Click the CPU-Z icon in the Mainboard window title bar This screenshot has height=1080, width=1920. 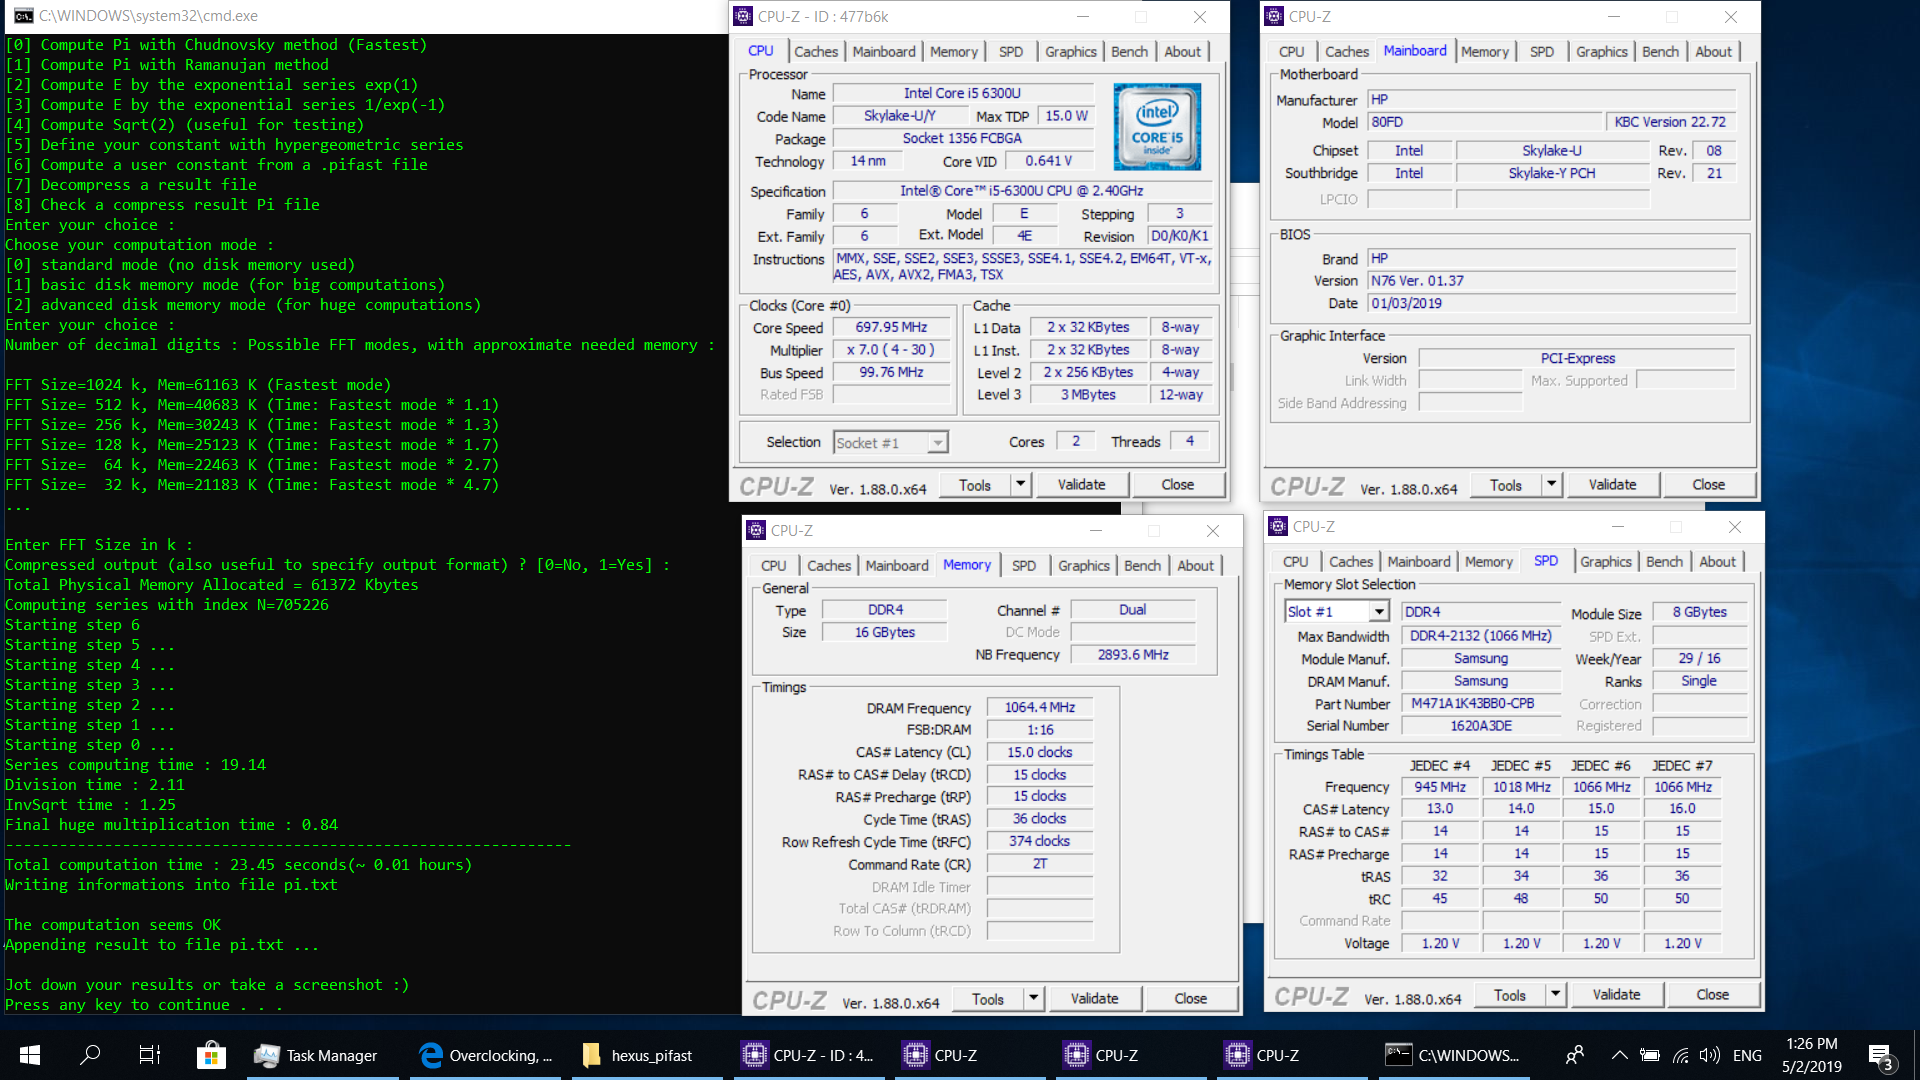point(1274,16)
